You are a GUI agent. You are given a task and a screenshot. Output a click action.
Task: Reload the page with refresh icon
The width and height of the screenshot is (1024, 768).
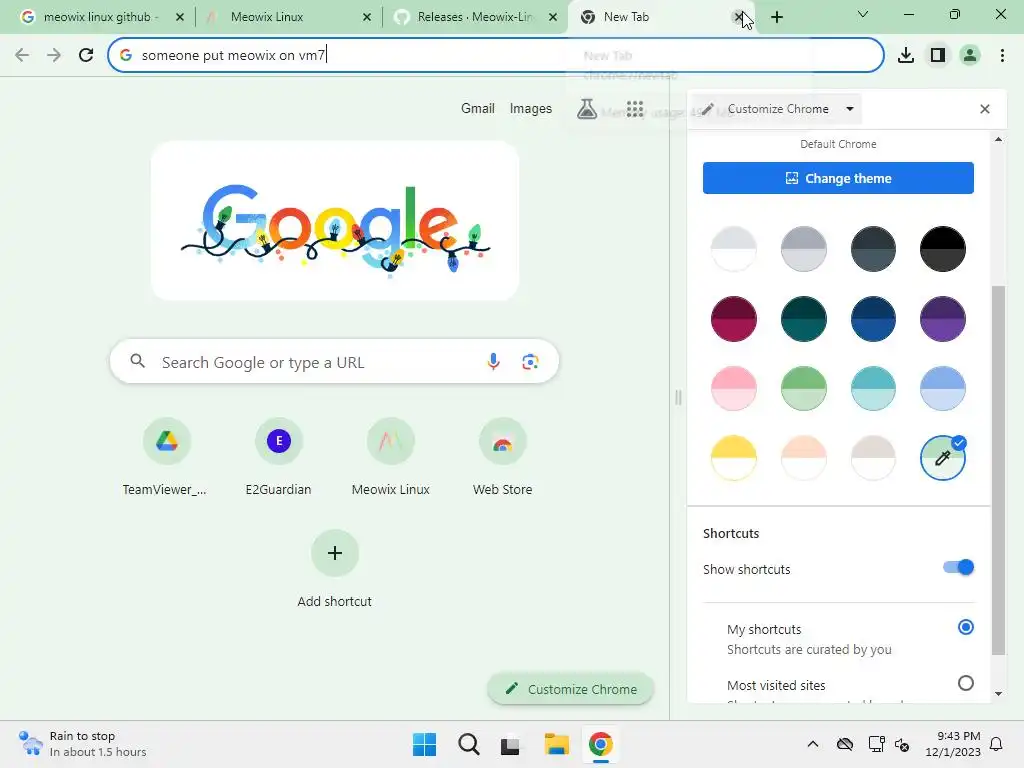(x=86, y=56)
